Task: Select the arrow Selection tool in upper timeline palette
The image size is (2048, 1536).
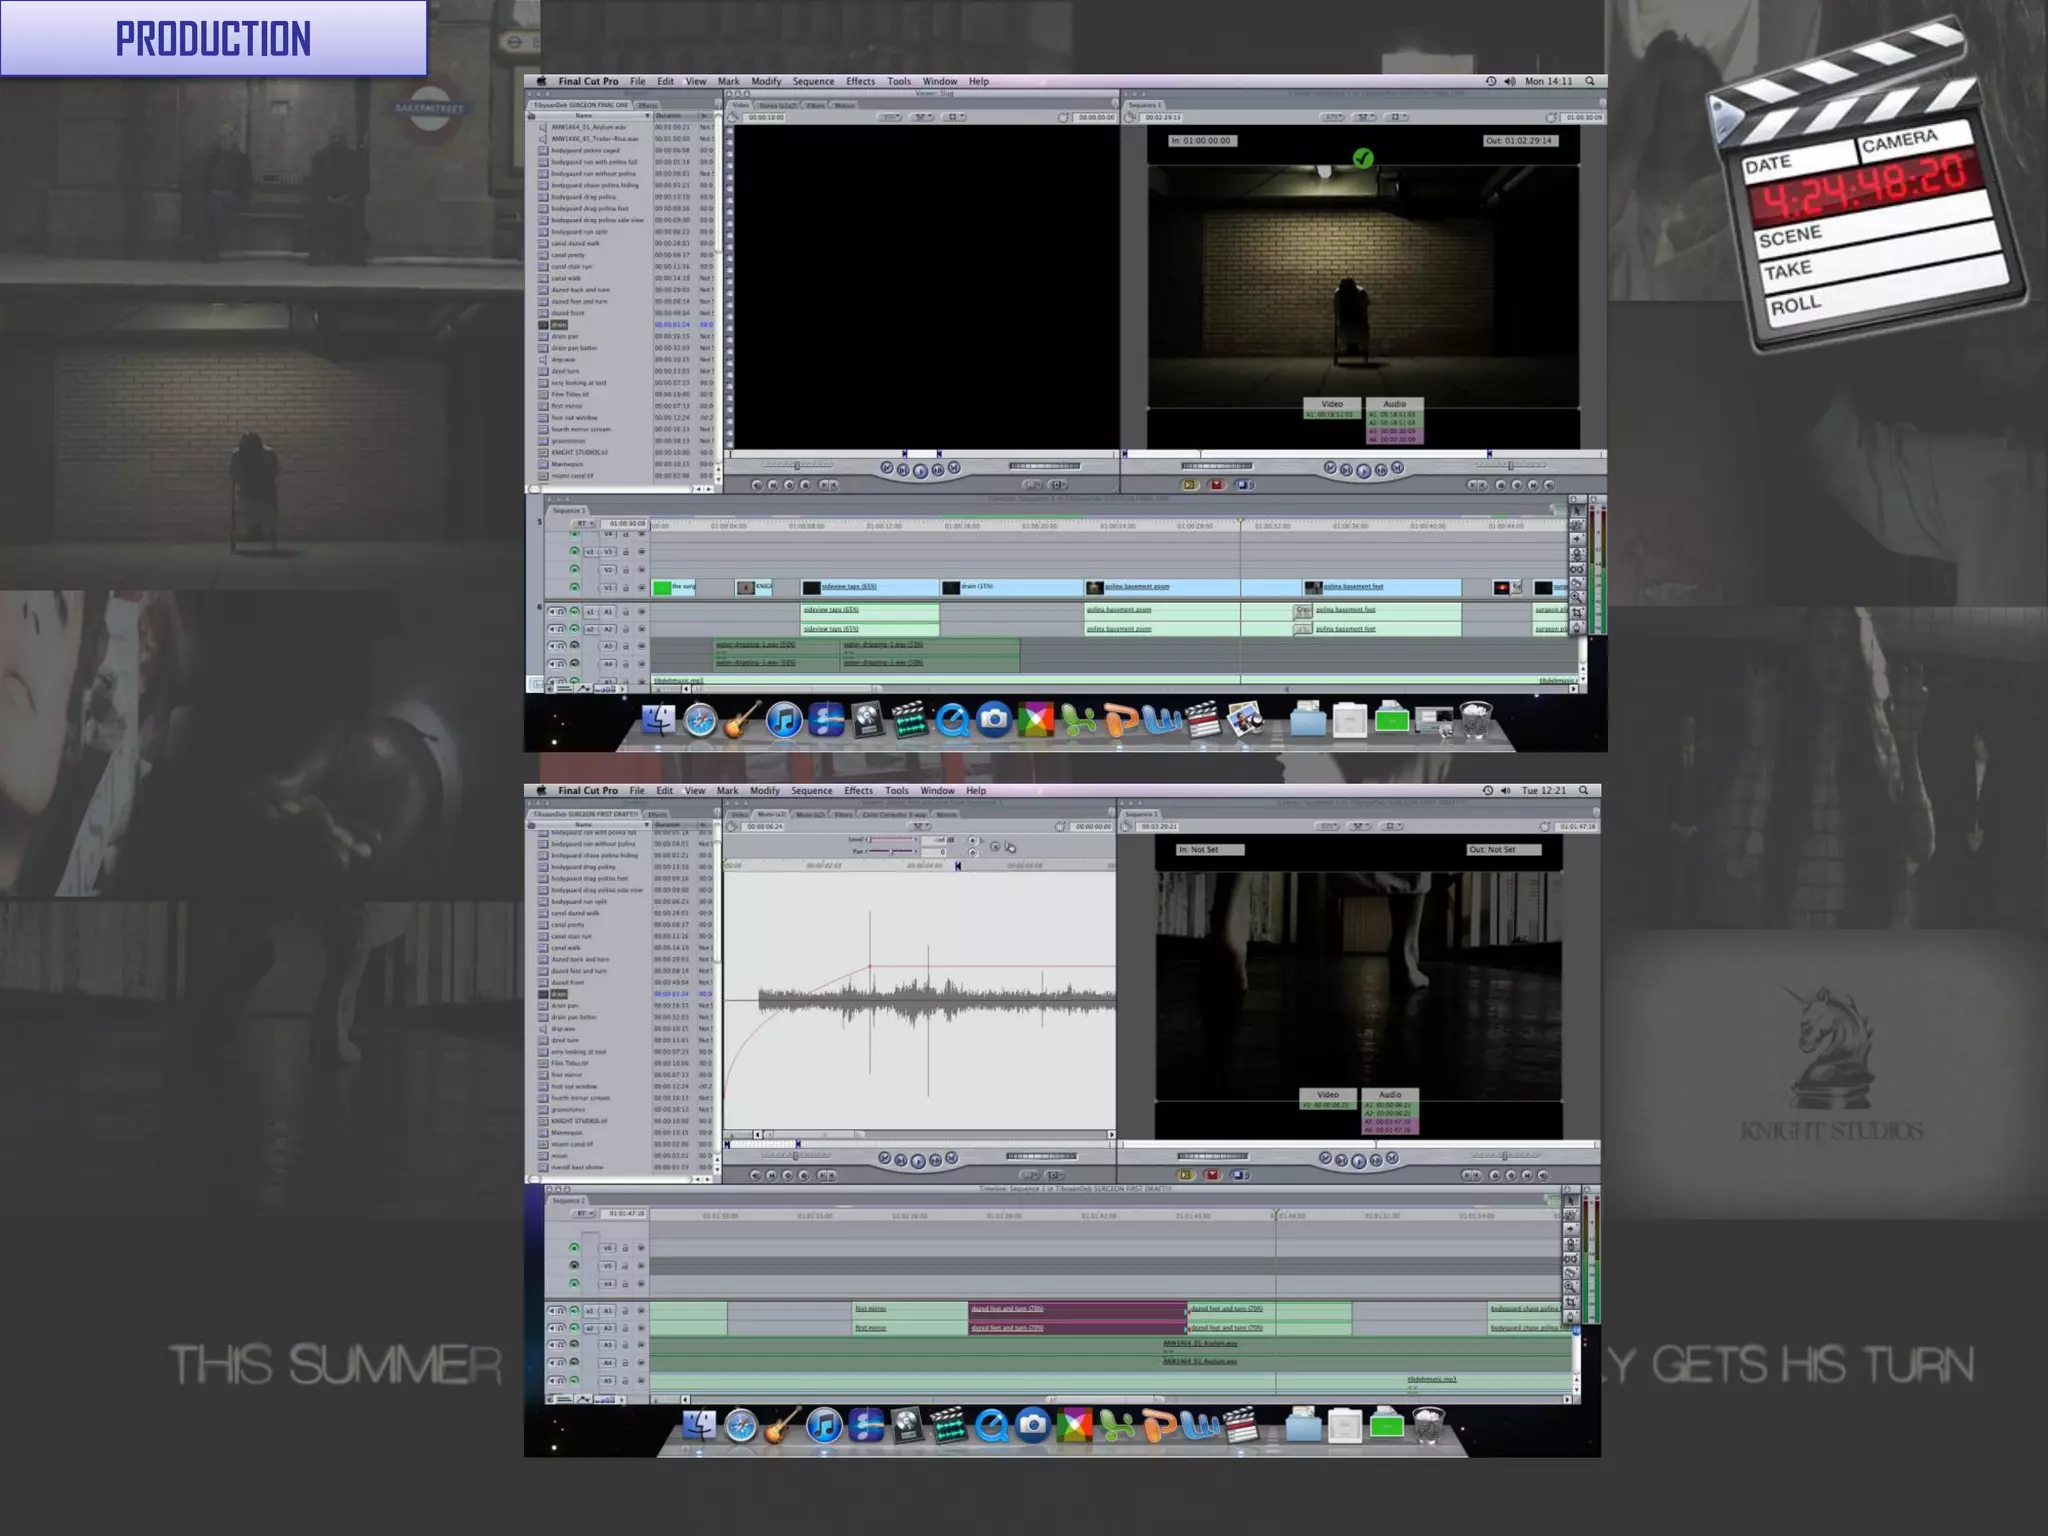Action: [1577, 510]
